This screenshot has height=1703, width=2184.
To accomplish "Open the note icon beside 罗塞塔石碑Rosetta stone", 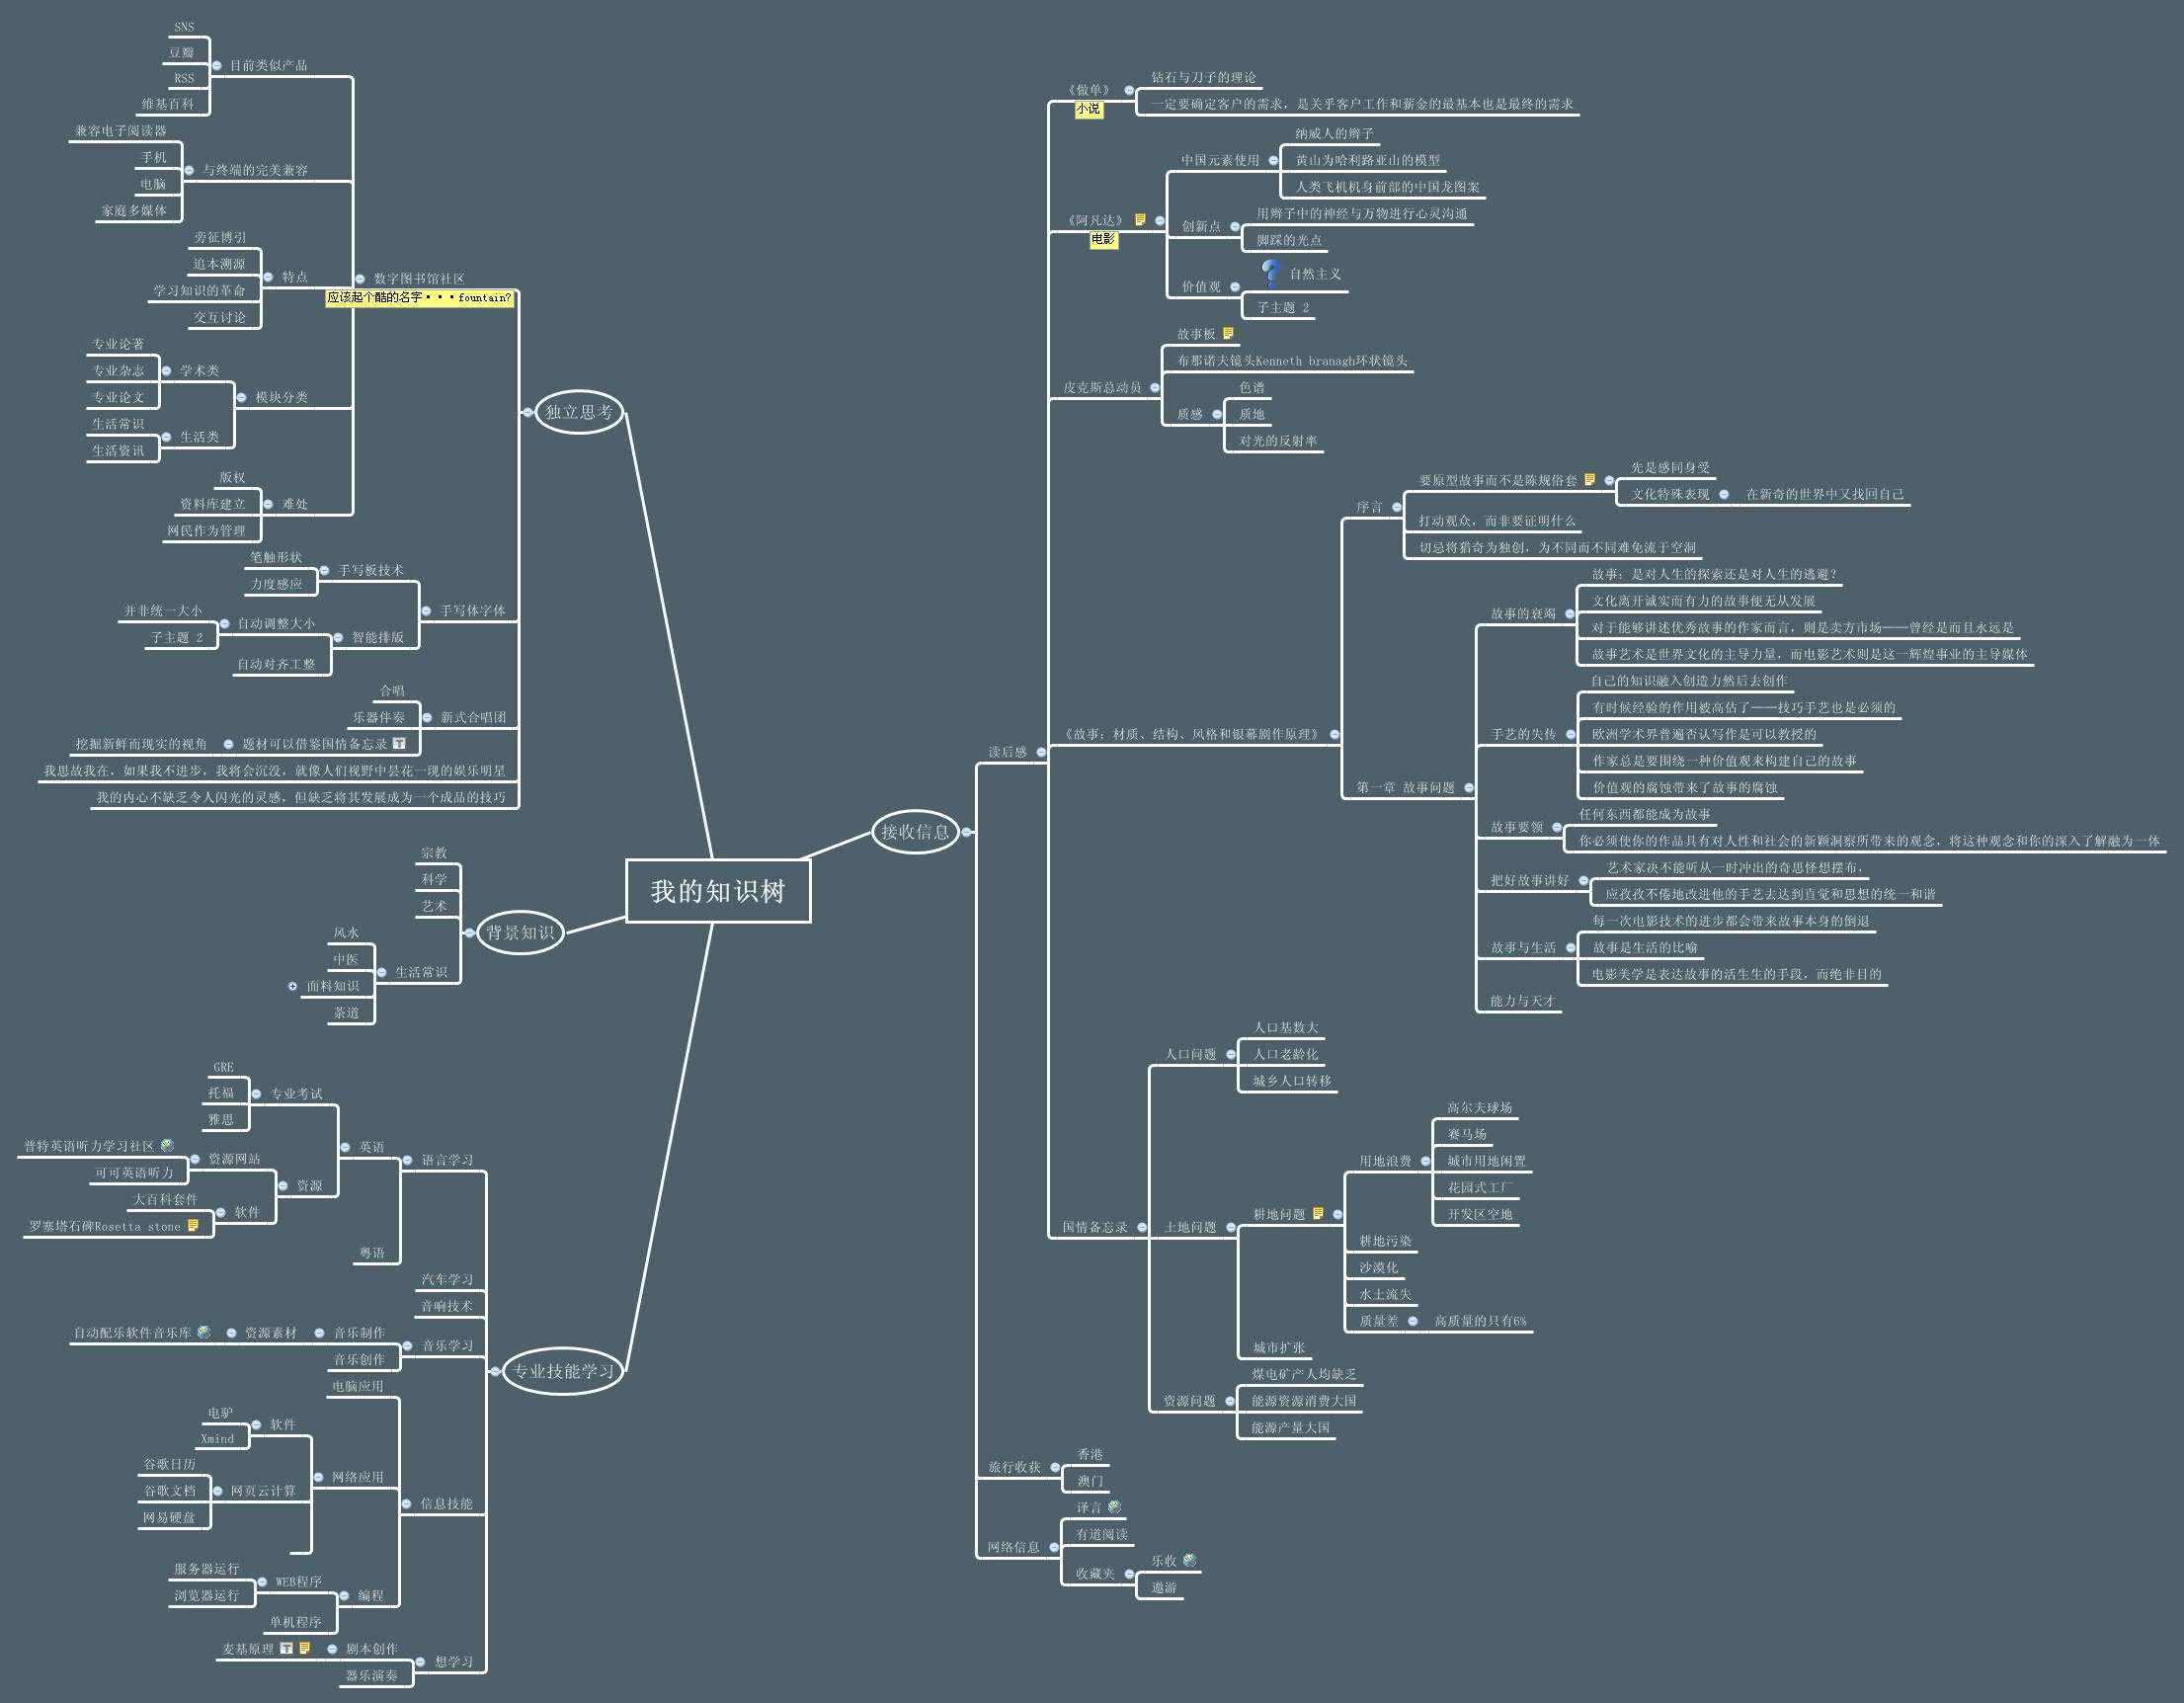I will [193, 1226].
